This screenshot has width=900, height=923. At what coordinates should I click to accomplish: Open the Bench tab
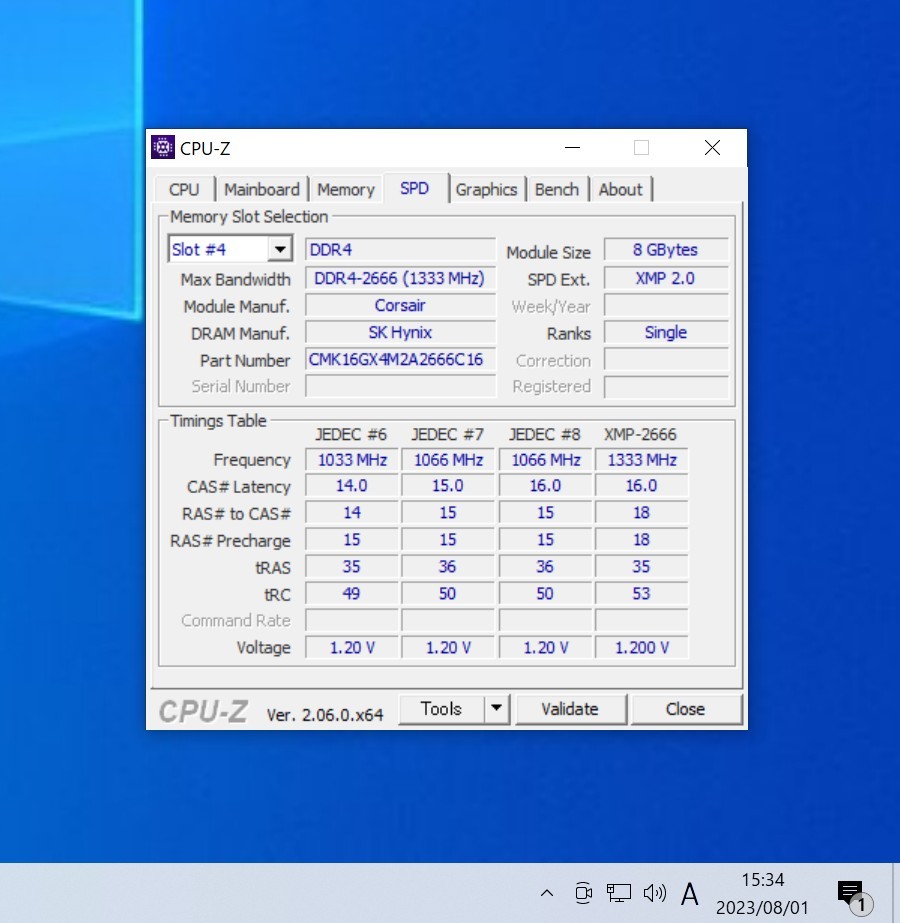pos(557,190)
